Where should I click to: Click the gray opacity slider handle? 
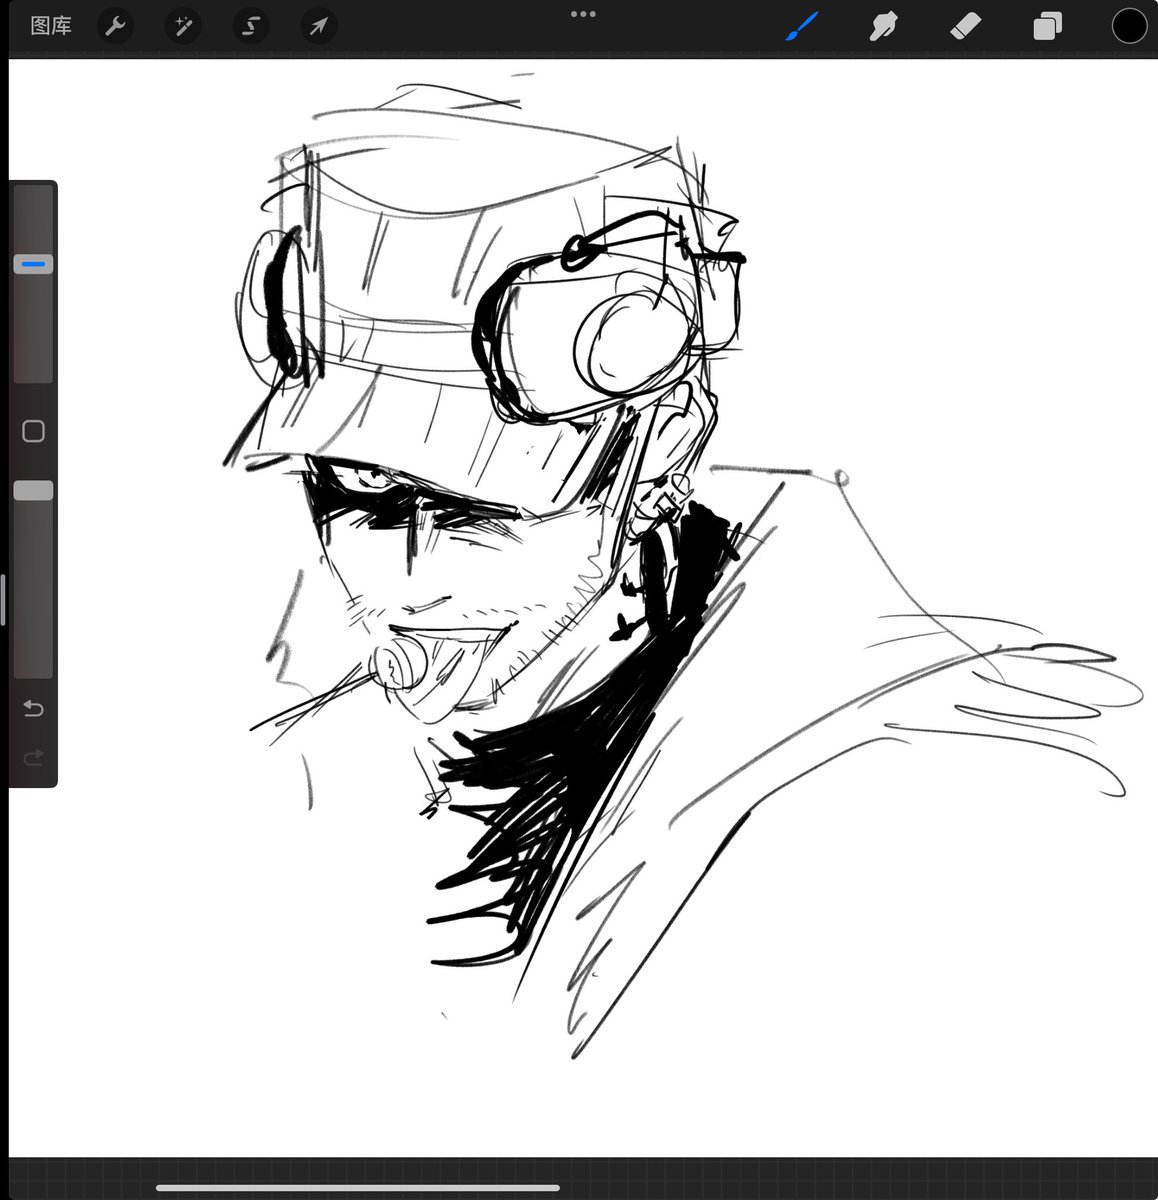[x=33, y=490]
